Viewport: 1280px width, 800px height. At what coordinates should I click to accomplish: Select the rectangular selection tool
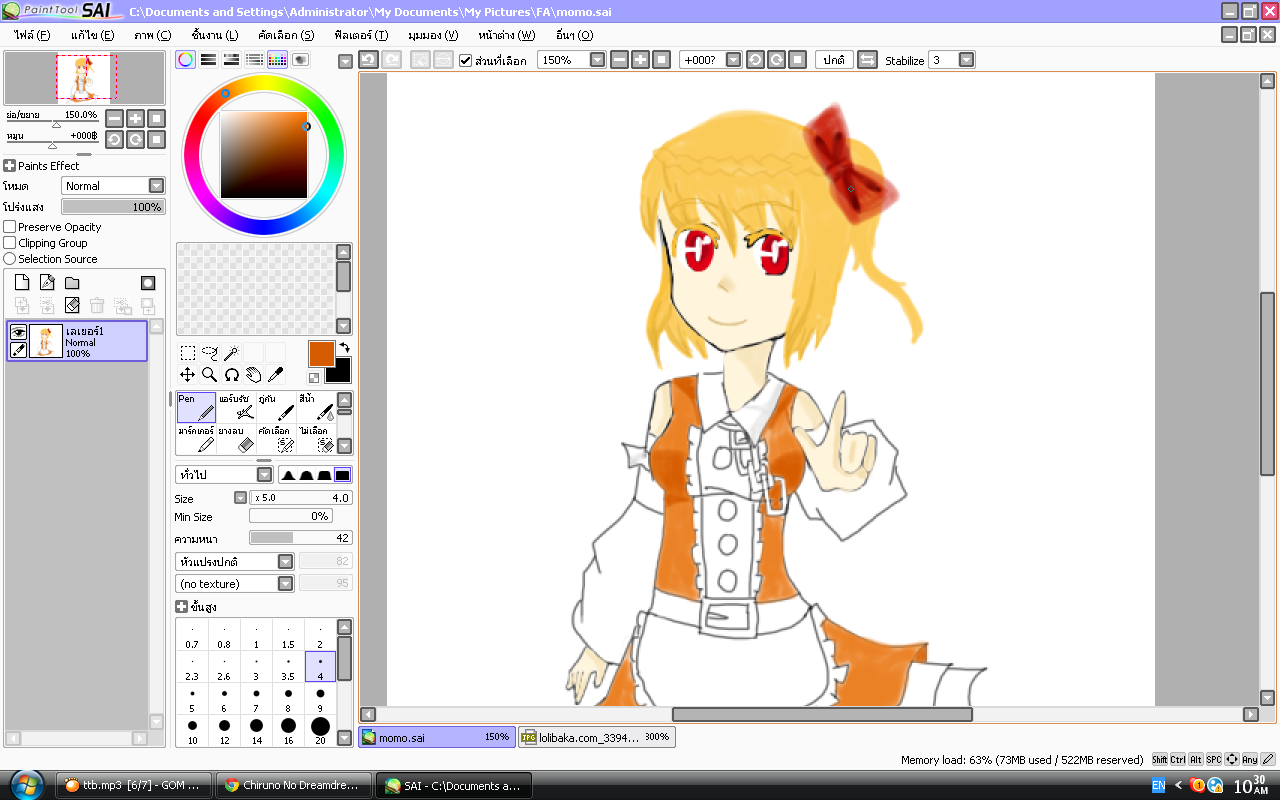188,353
